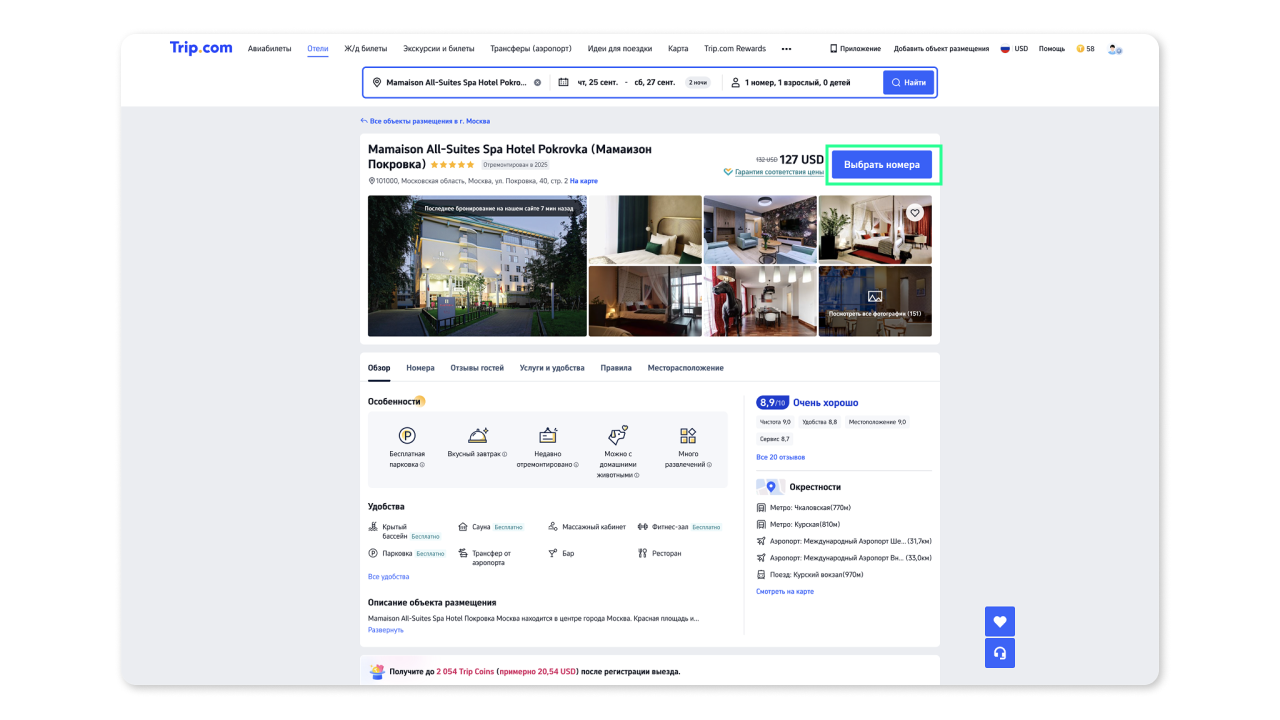View all 151 photos thumbnail

(x=875, y=301)
